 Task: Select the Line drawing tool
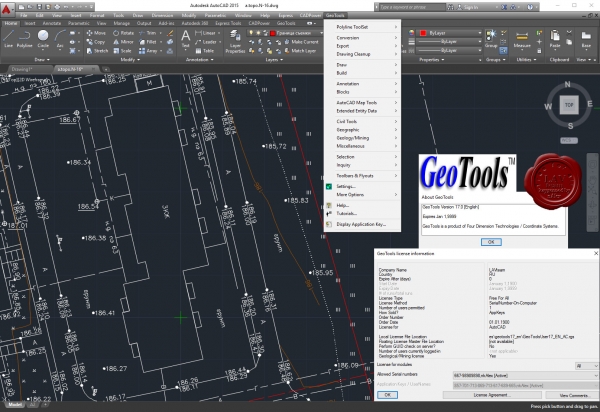point(8,39)
